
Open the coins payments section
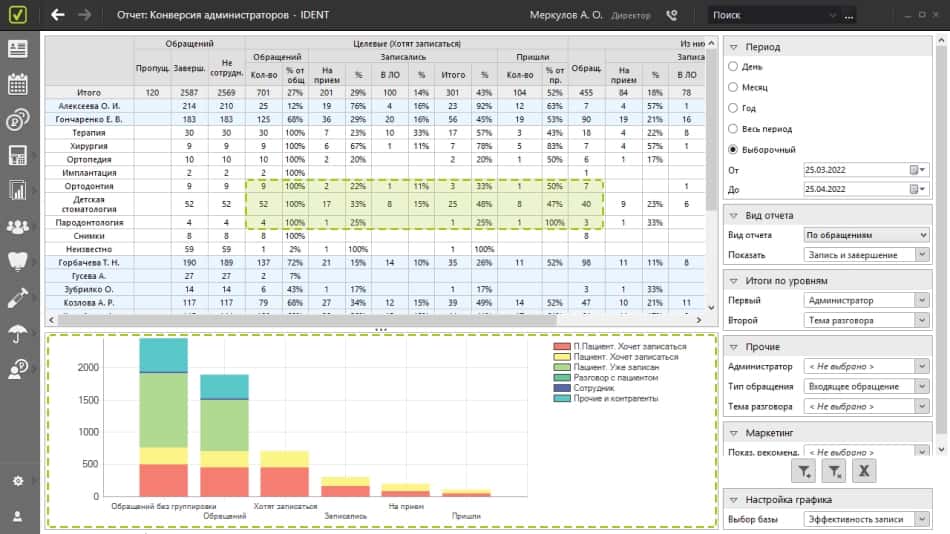click(17, 120)
